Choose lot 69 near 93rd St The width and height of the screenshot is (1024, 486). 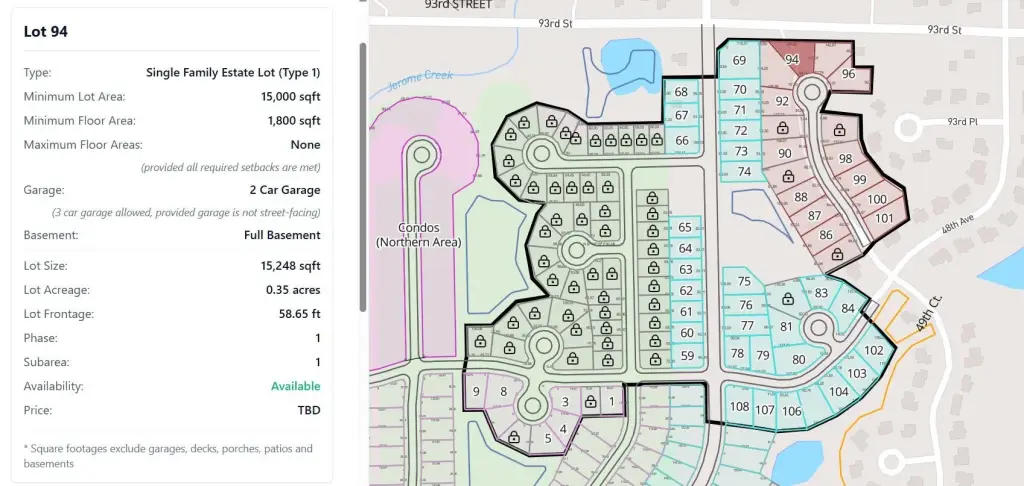(x=739, y=61)
